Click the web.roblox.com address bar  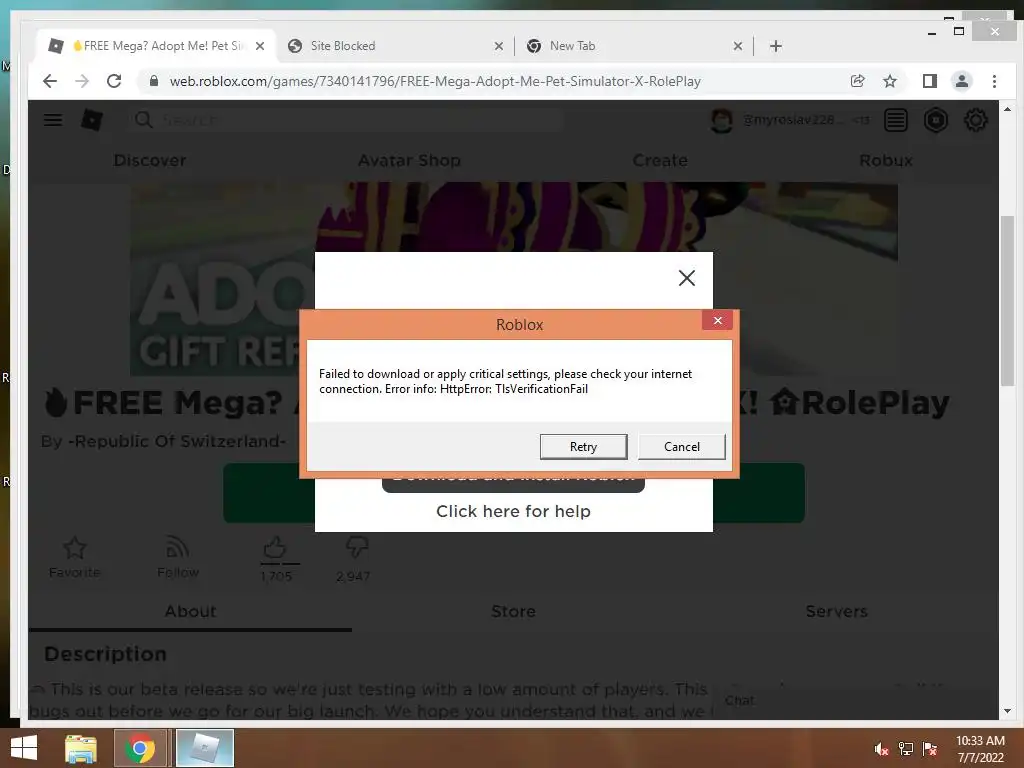pyautogui.click(x=435, y=82)
